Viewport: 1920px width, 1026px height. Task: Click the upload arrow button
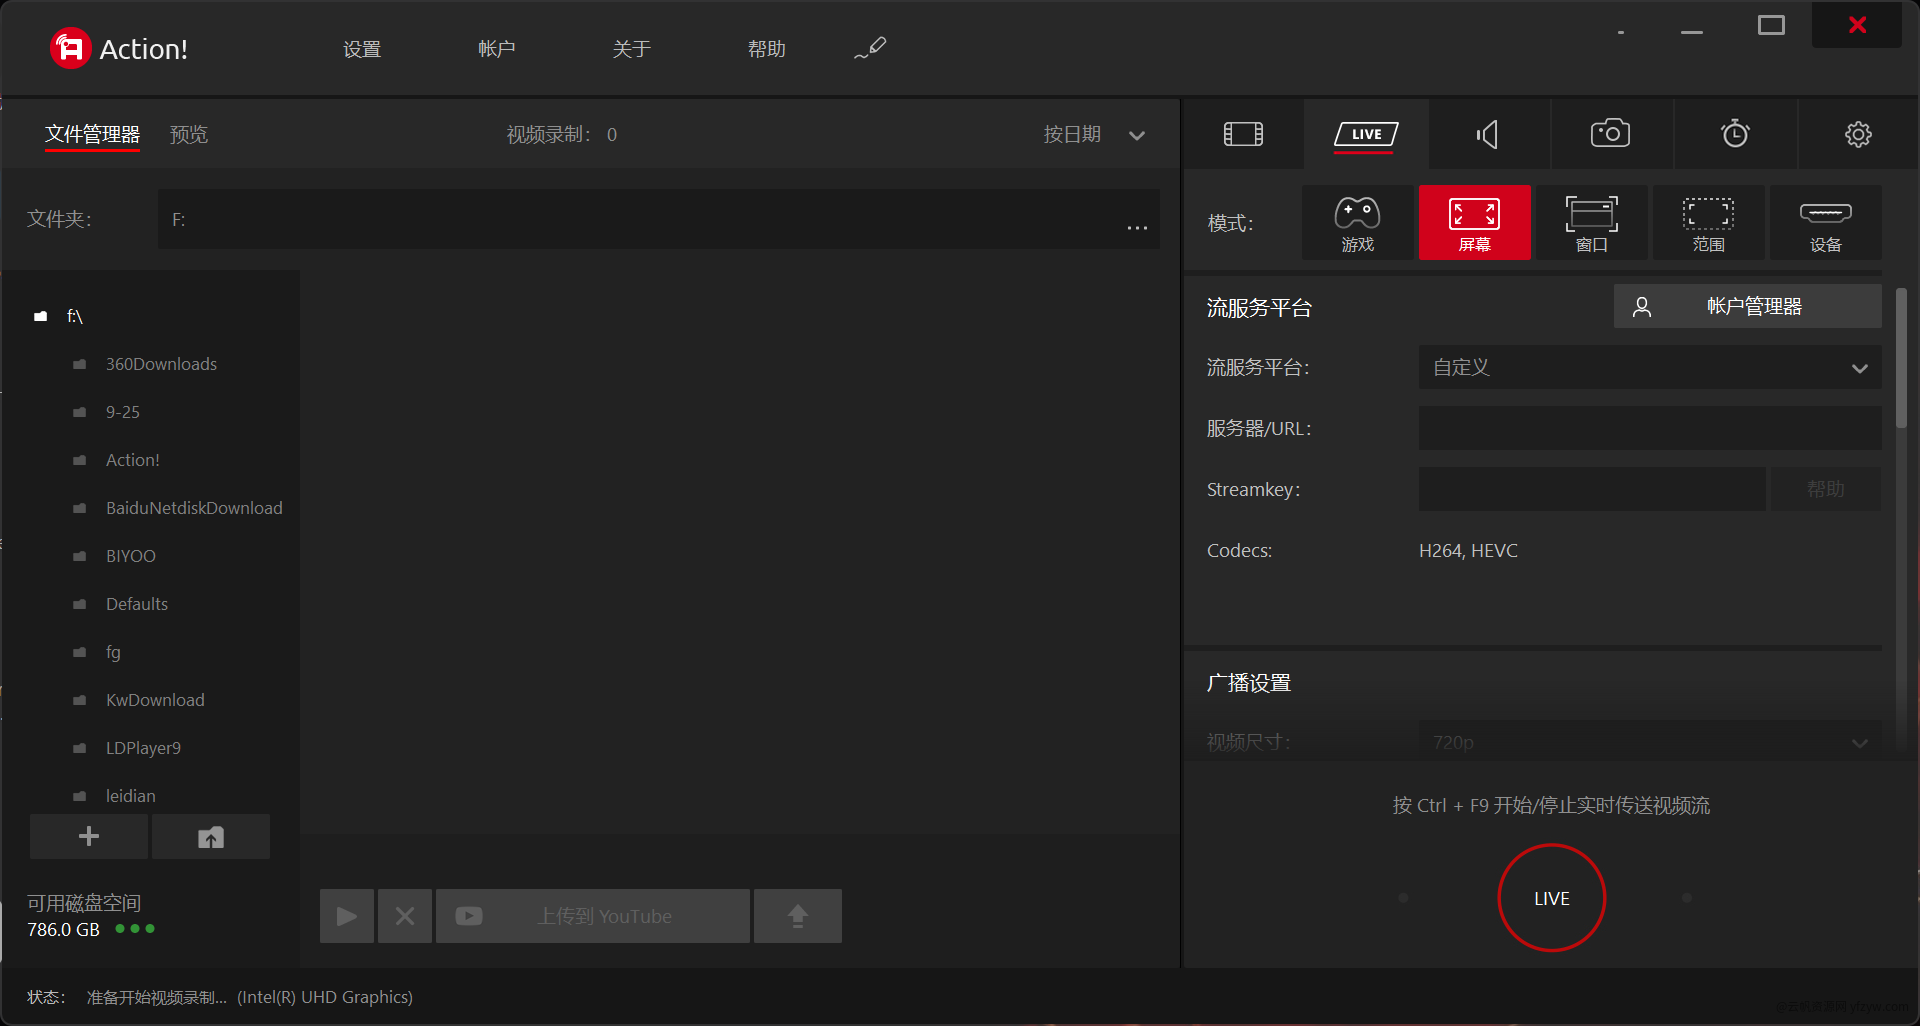(x=798, y=916)
